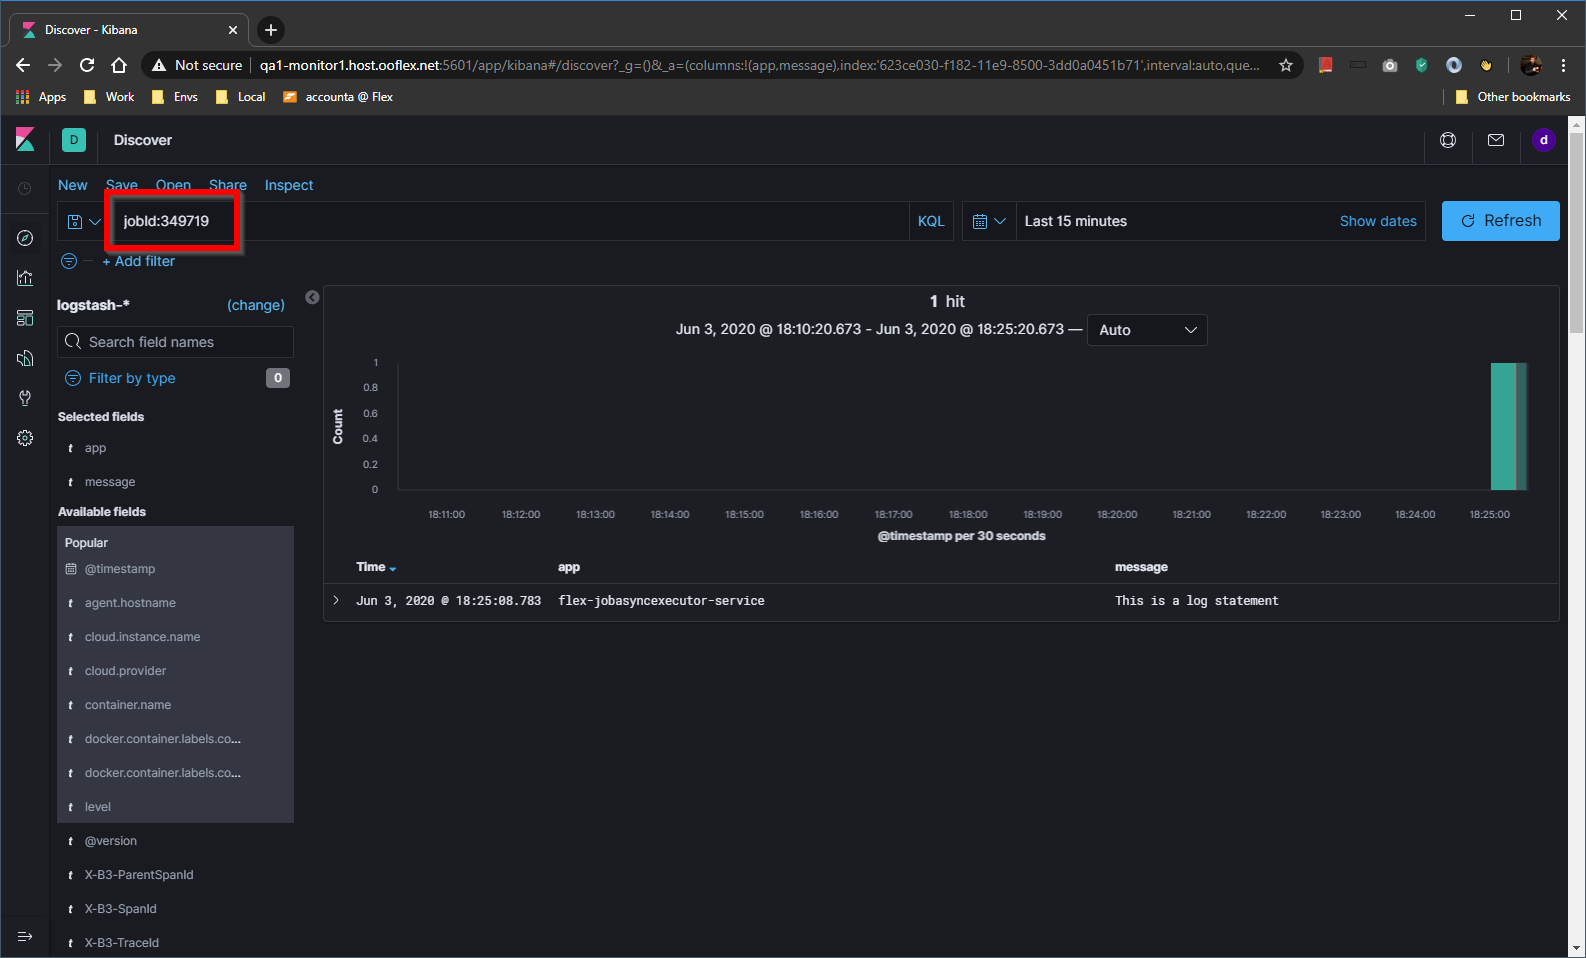
Task: Expand the log row from Jun 3, 2020
Action: pos(336,600)
